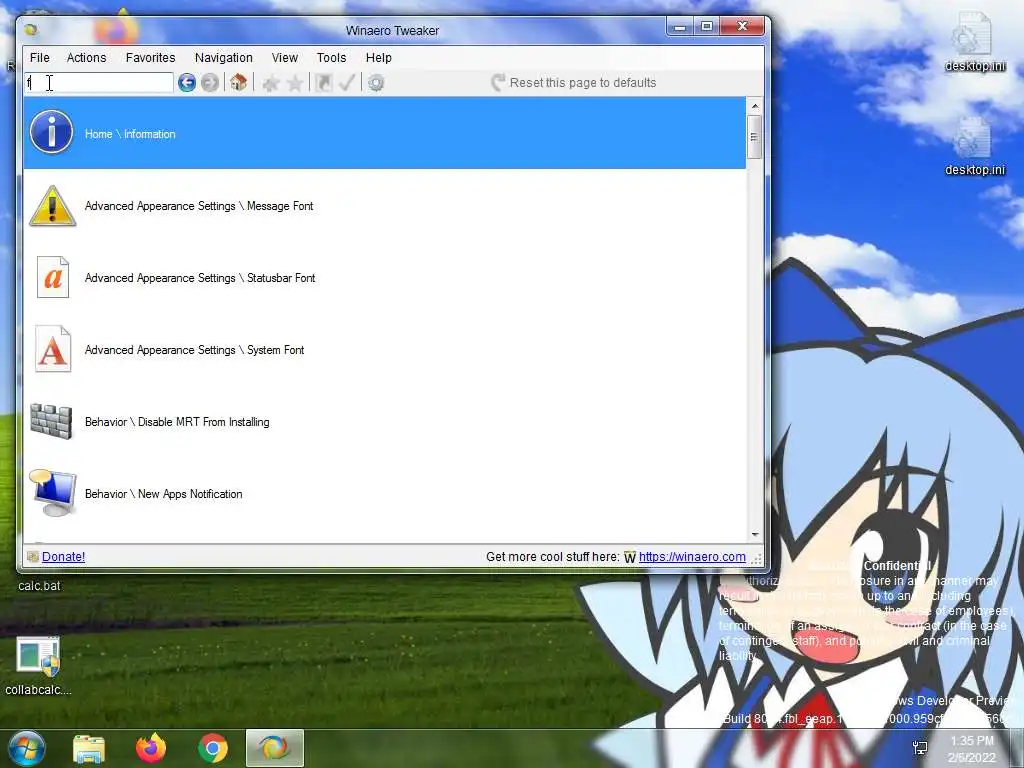Select calc.bat file on desktop
Image resolution: width=1024 pixels, height=768 pixels.
point(39,586)
